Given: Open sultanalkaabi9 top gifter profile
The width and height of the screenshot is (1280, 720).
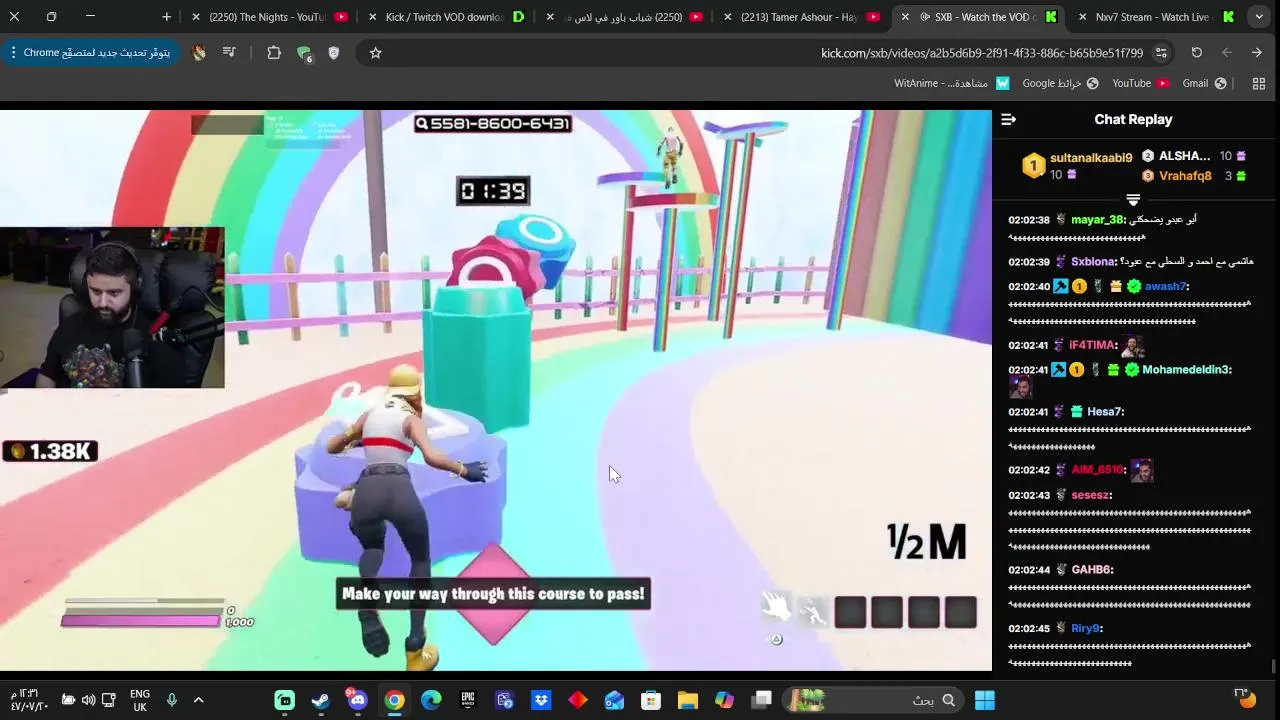Looking at the screenshot, I should pyautogui.click(x=1090, y=158).
